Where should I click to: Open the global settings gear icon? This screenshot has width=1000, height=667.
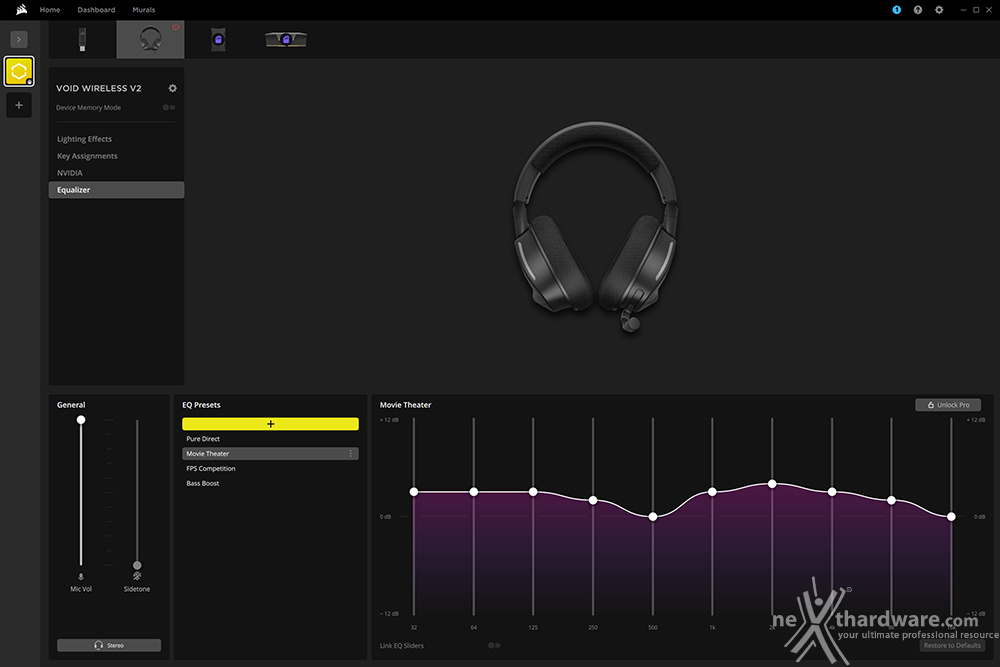pos(939,10)
